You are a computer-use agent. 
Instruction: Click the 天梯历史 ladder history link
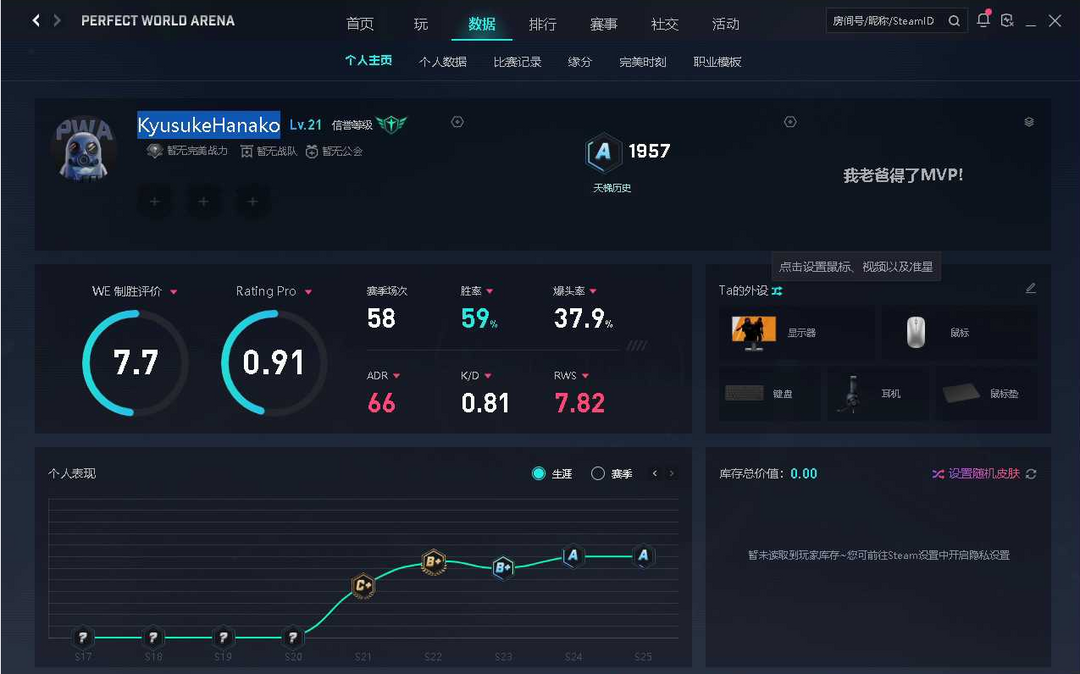[x=612, y=188]
